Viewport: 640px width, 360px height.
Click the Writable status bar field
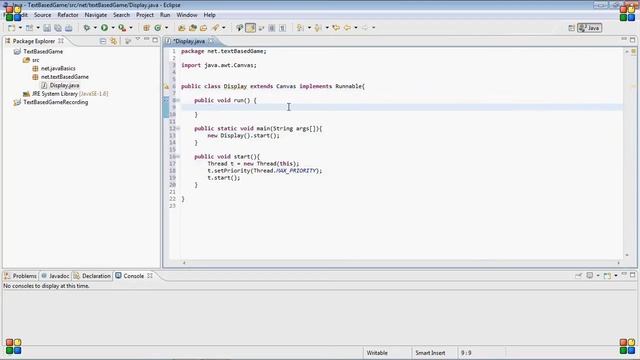pyautogui.click(x=377, y=353)
